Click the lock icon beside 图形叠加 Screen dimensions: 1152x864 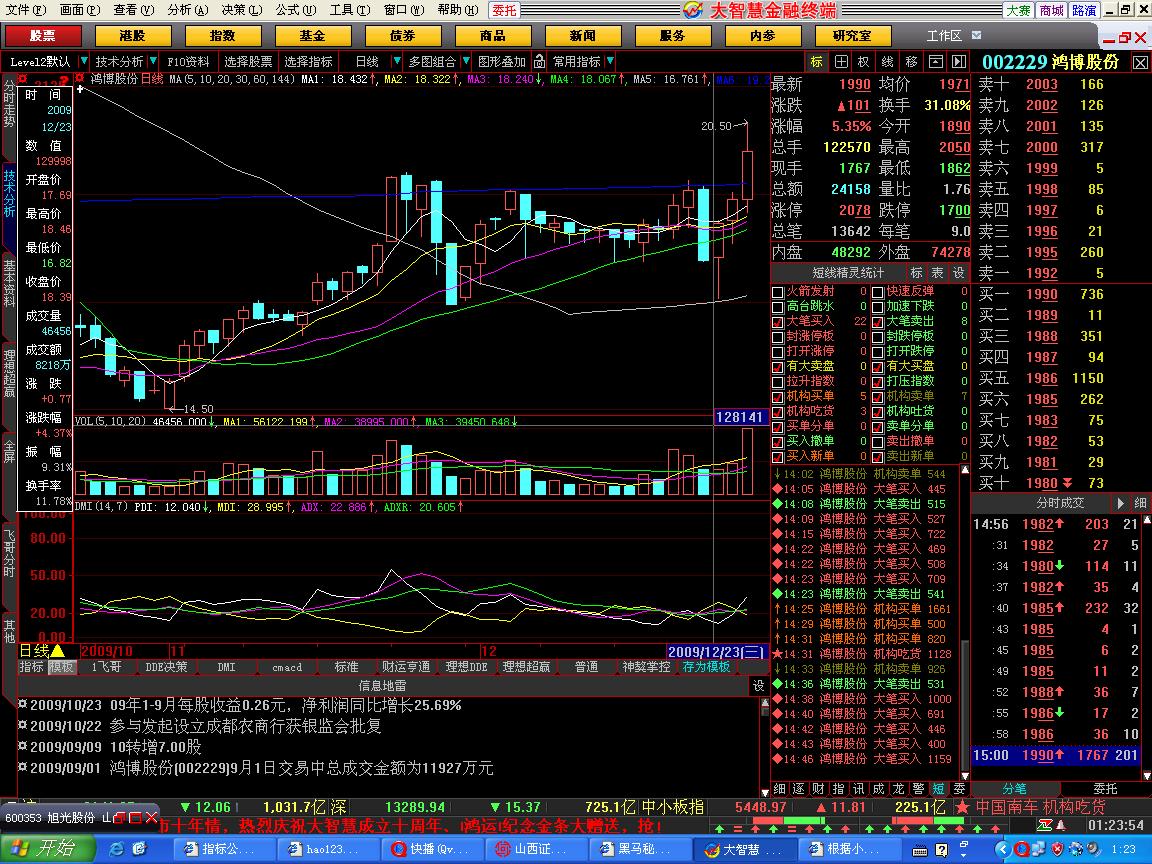click(539, 62)
